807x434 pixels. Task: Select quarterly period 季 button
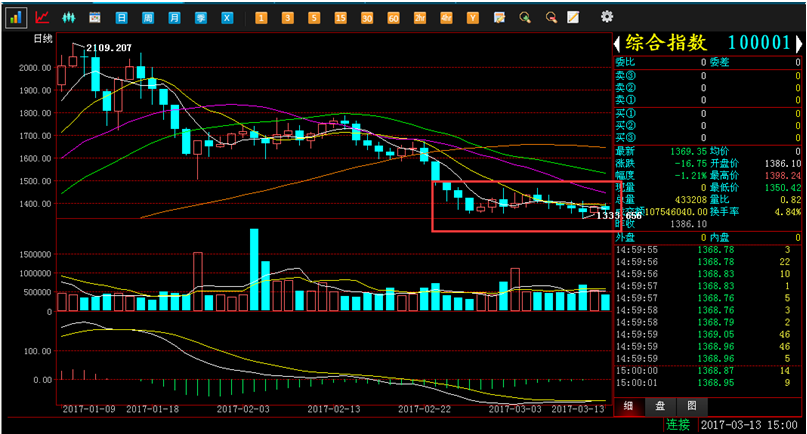[201, 18]
